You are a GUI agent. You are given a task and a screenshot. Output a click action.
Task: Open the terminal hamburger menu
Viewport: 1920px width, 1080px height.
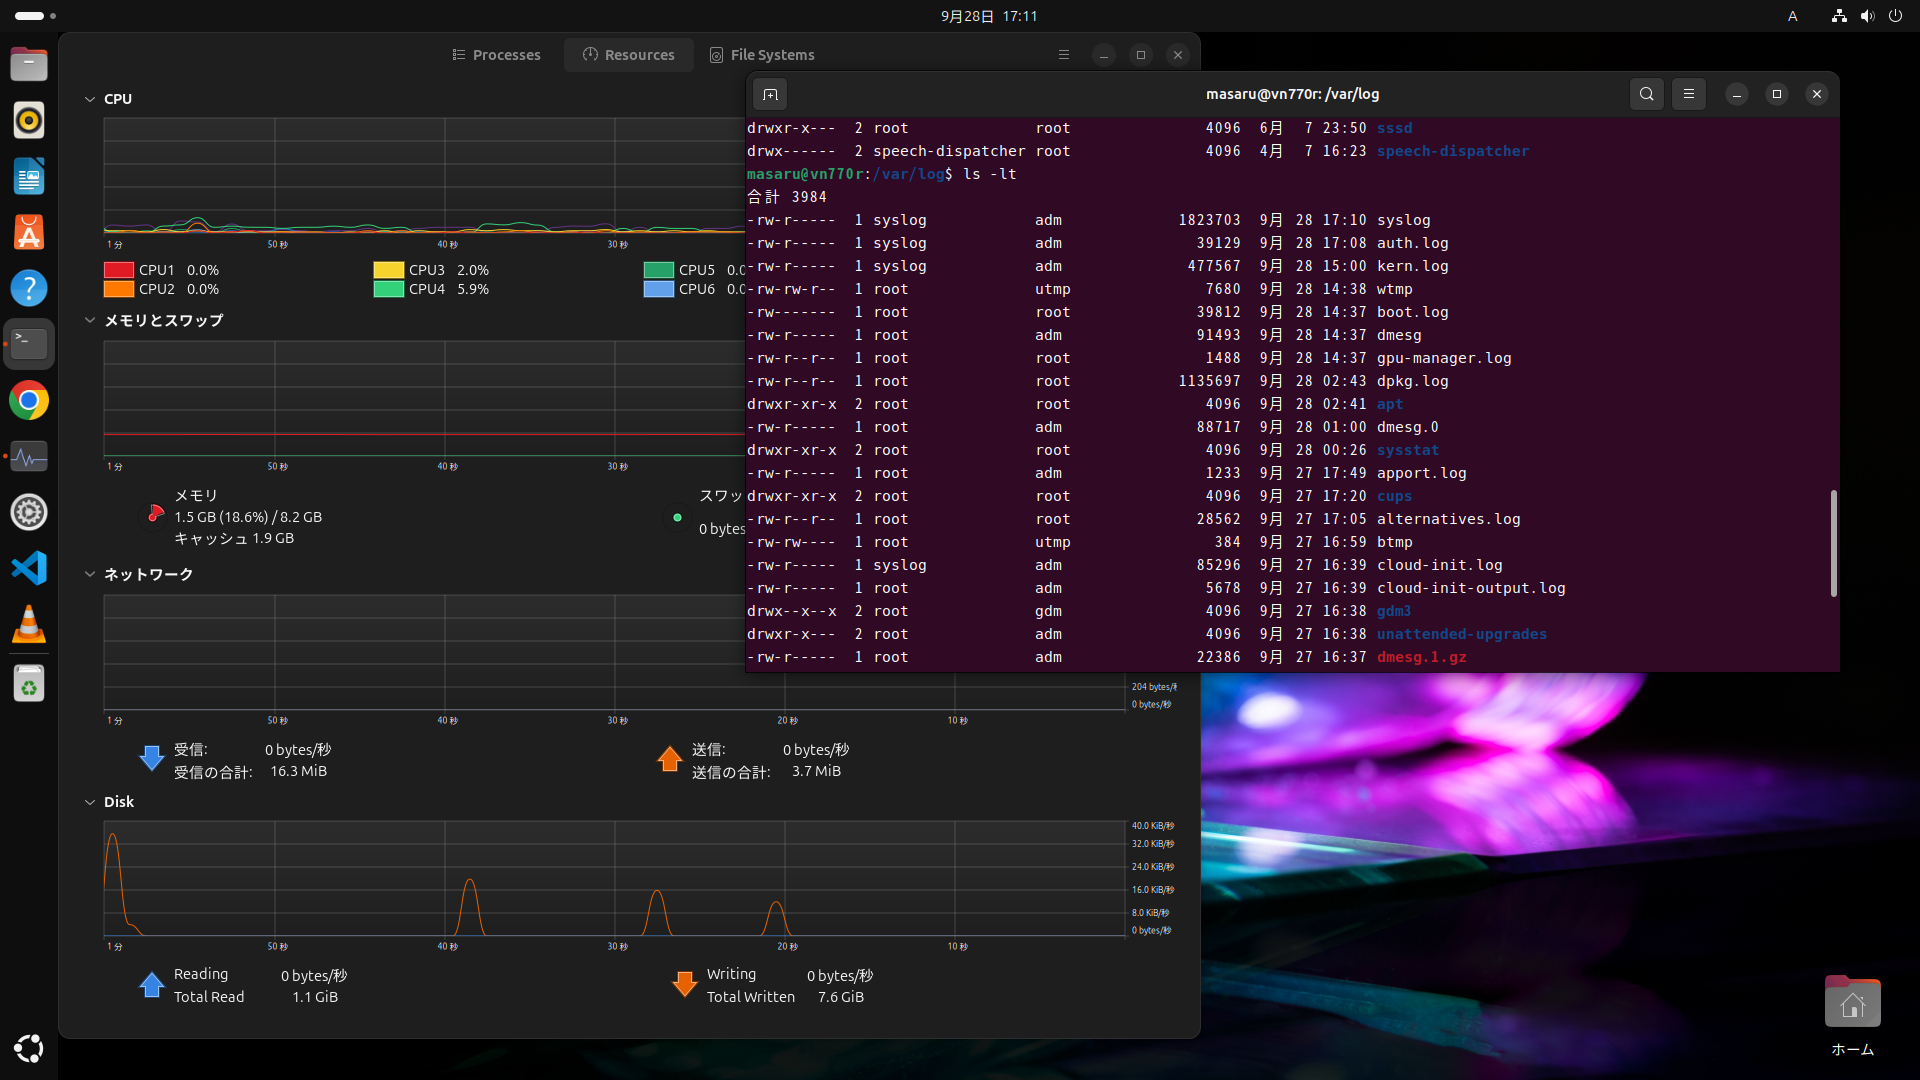pos(1688,94)
